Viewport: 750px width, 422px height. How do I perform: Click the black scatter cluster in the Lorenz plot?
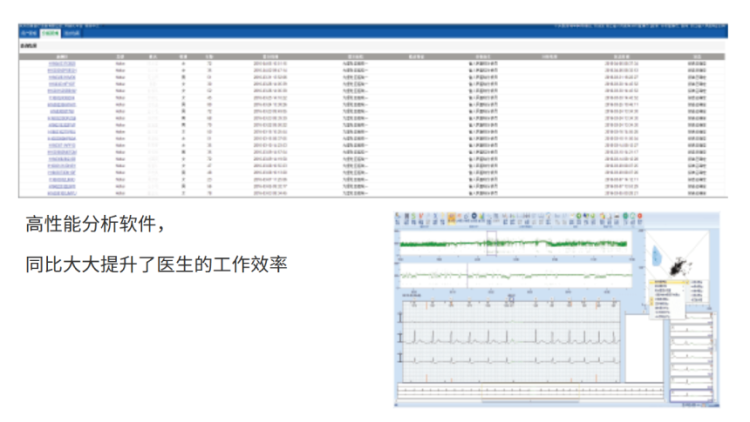[x=678, y=267]
